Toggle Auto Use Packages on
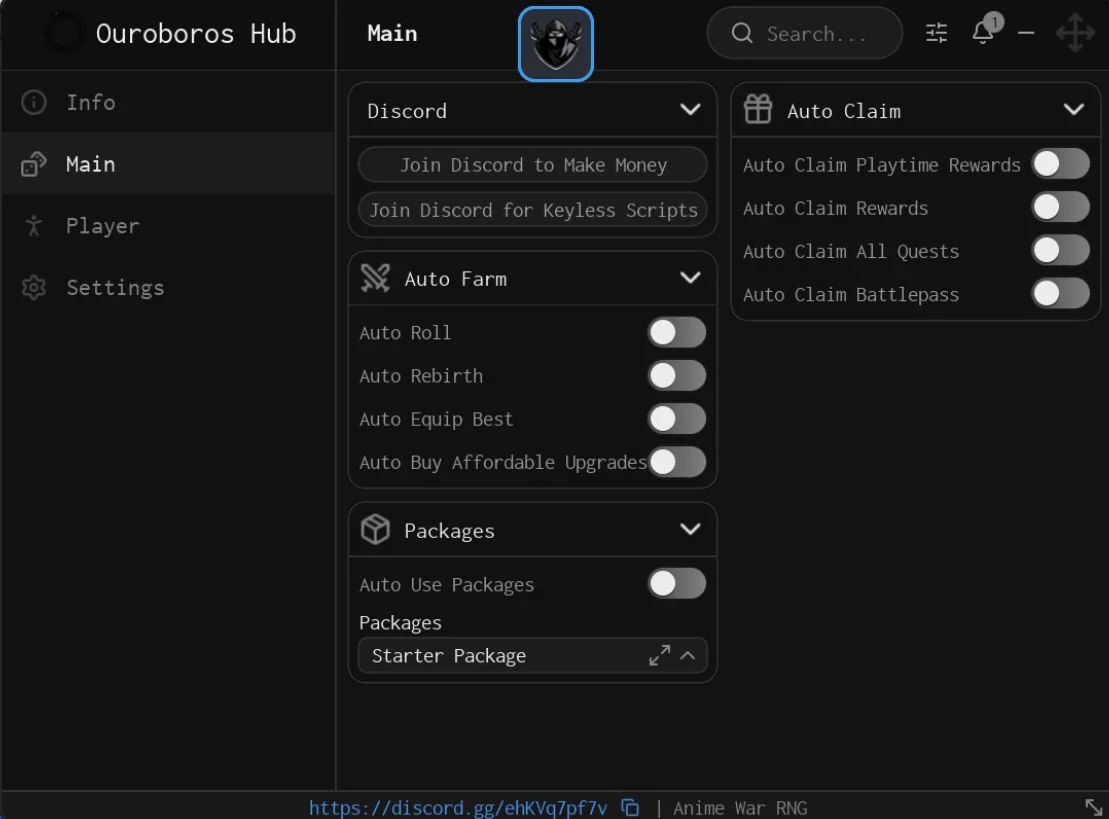1109x819 pixels. pos(677,584)
